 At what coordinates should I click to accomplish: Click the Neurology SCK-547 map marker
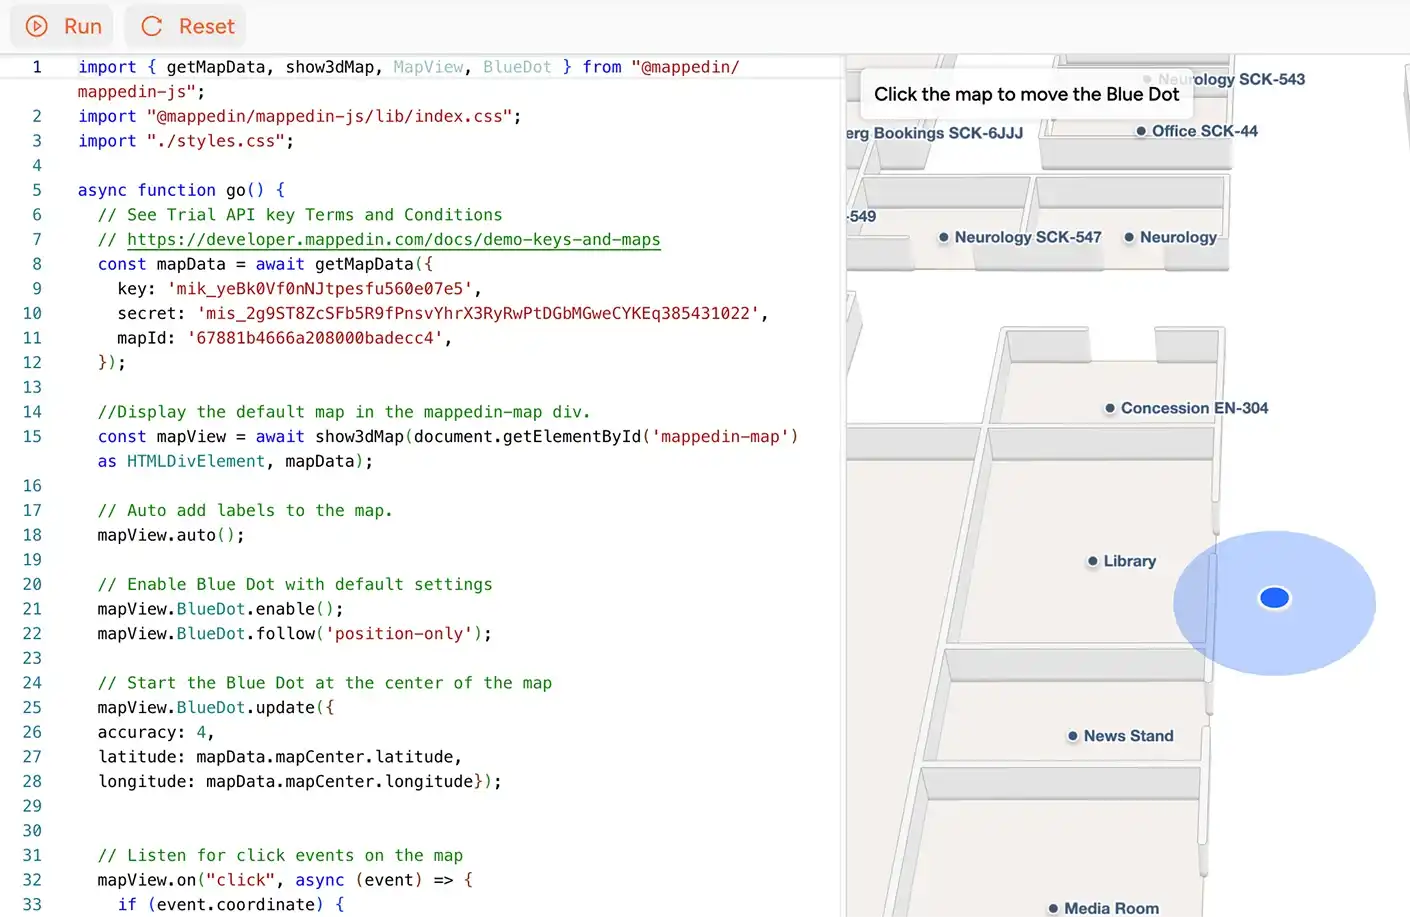tap(944, 237)
